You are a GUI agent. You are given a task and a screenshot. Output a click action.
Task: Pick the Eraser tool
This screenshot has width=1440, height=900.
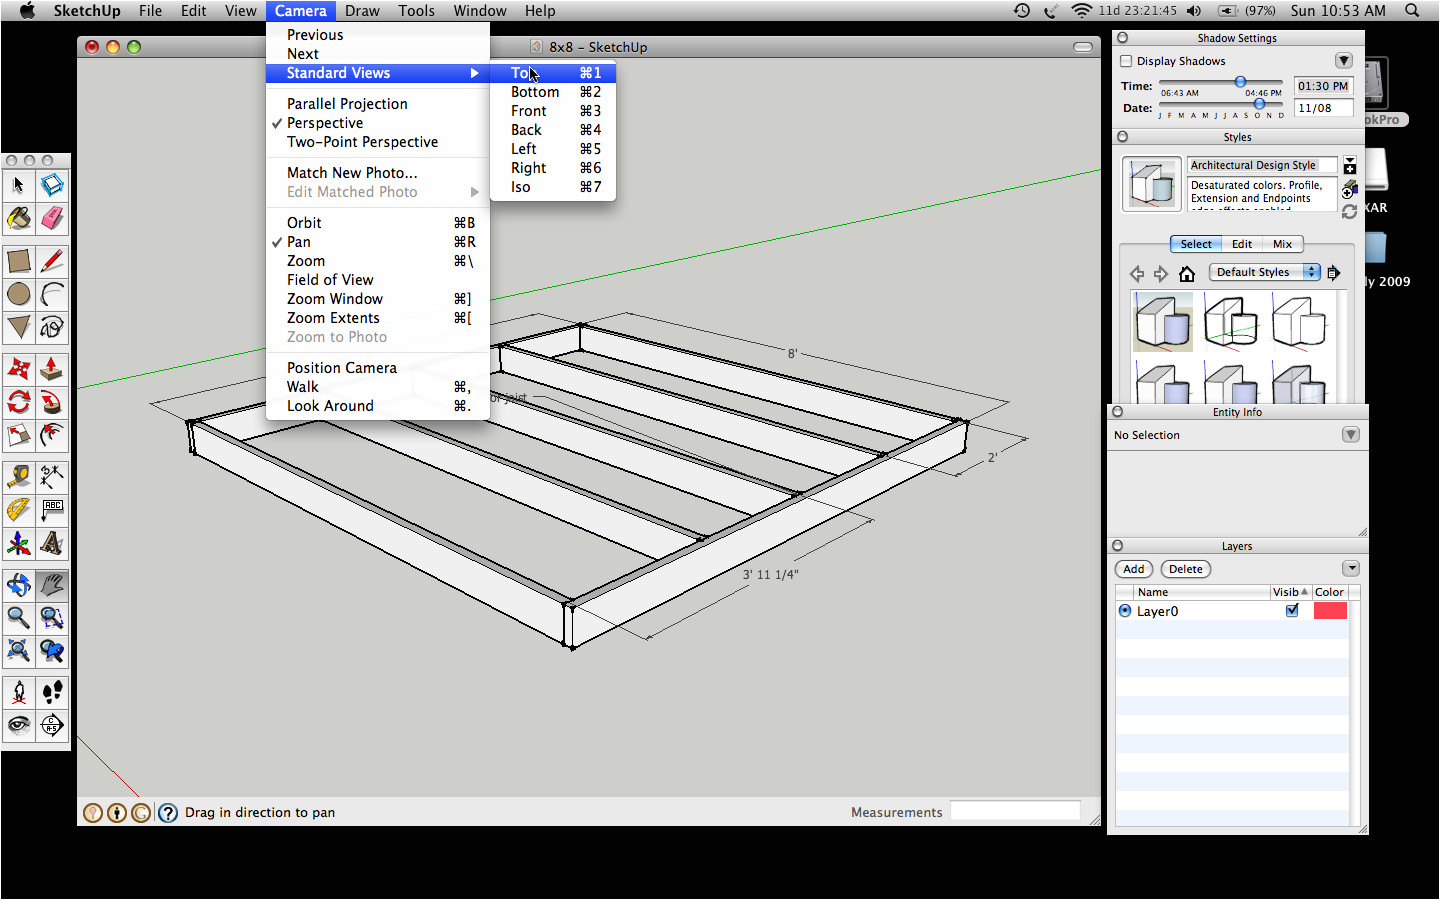(52, 218)
